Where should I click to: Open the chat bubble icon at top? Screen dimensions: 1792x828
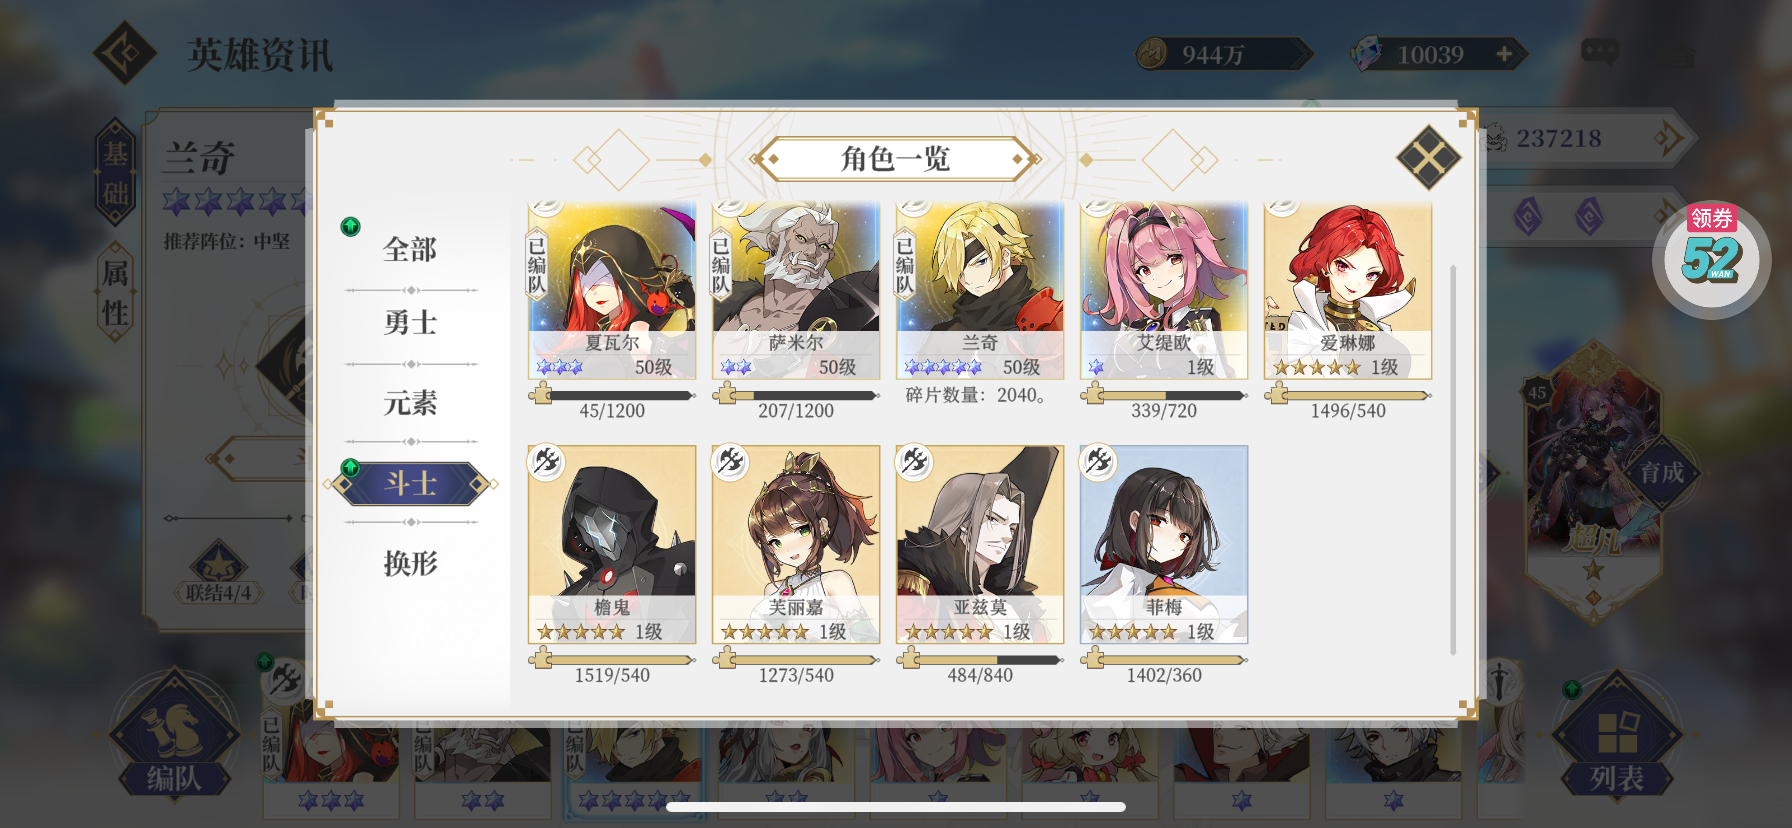point(1600,52)
